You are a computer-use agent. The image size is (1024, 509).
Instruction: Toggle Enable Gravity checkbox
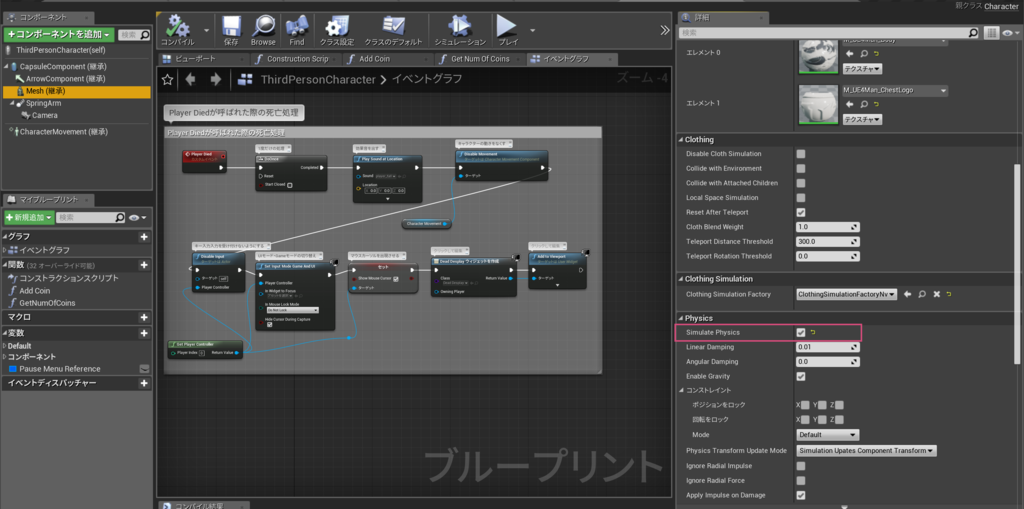tap(801, 376)
